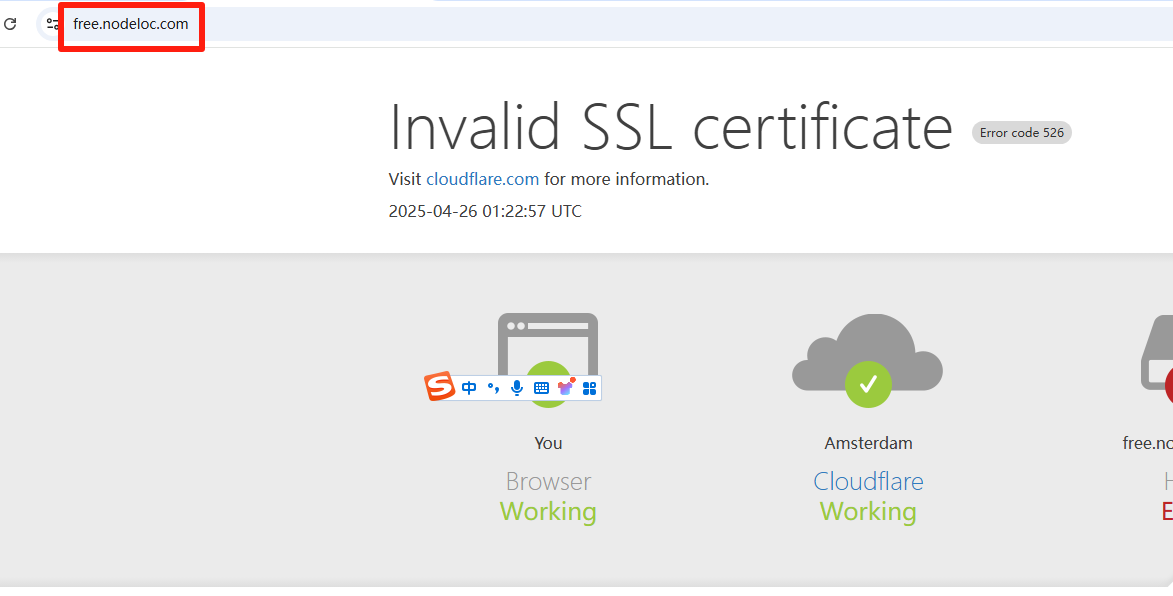Screen dimensions: 1173x596
Task: Click the Sogou S logo in the IME toolbar
Action: coord(440,387)
